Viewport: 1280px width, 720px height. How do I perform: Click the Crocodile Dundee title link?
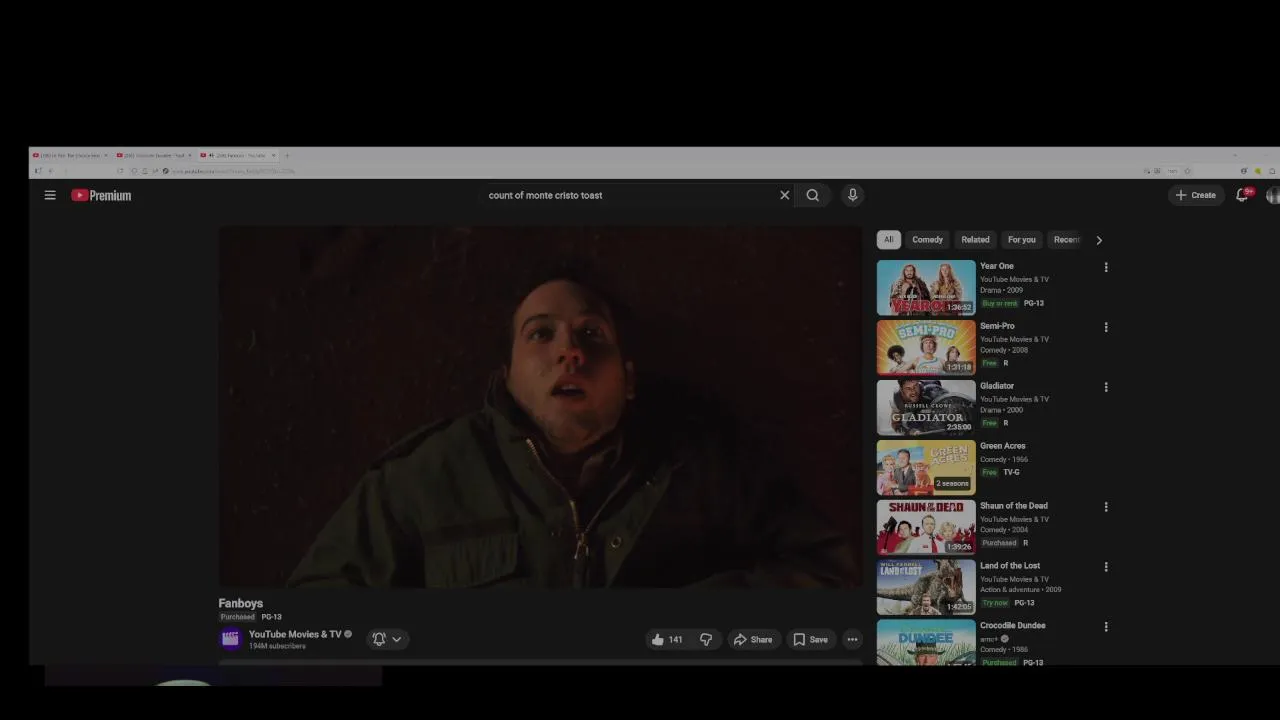tap(1012, 626)
